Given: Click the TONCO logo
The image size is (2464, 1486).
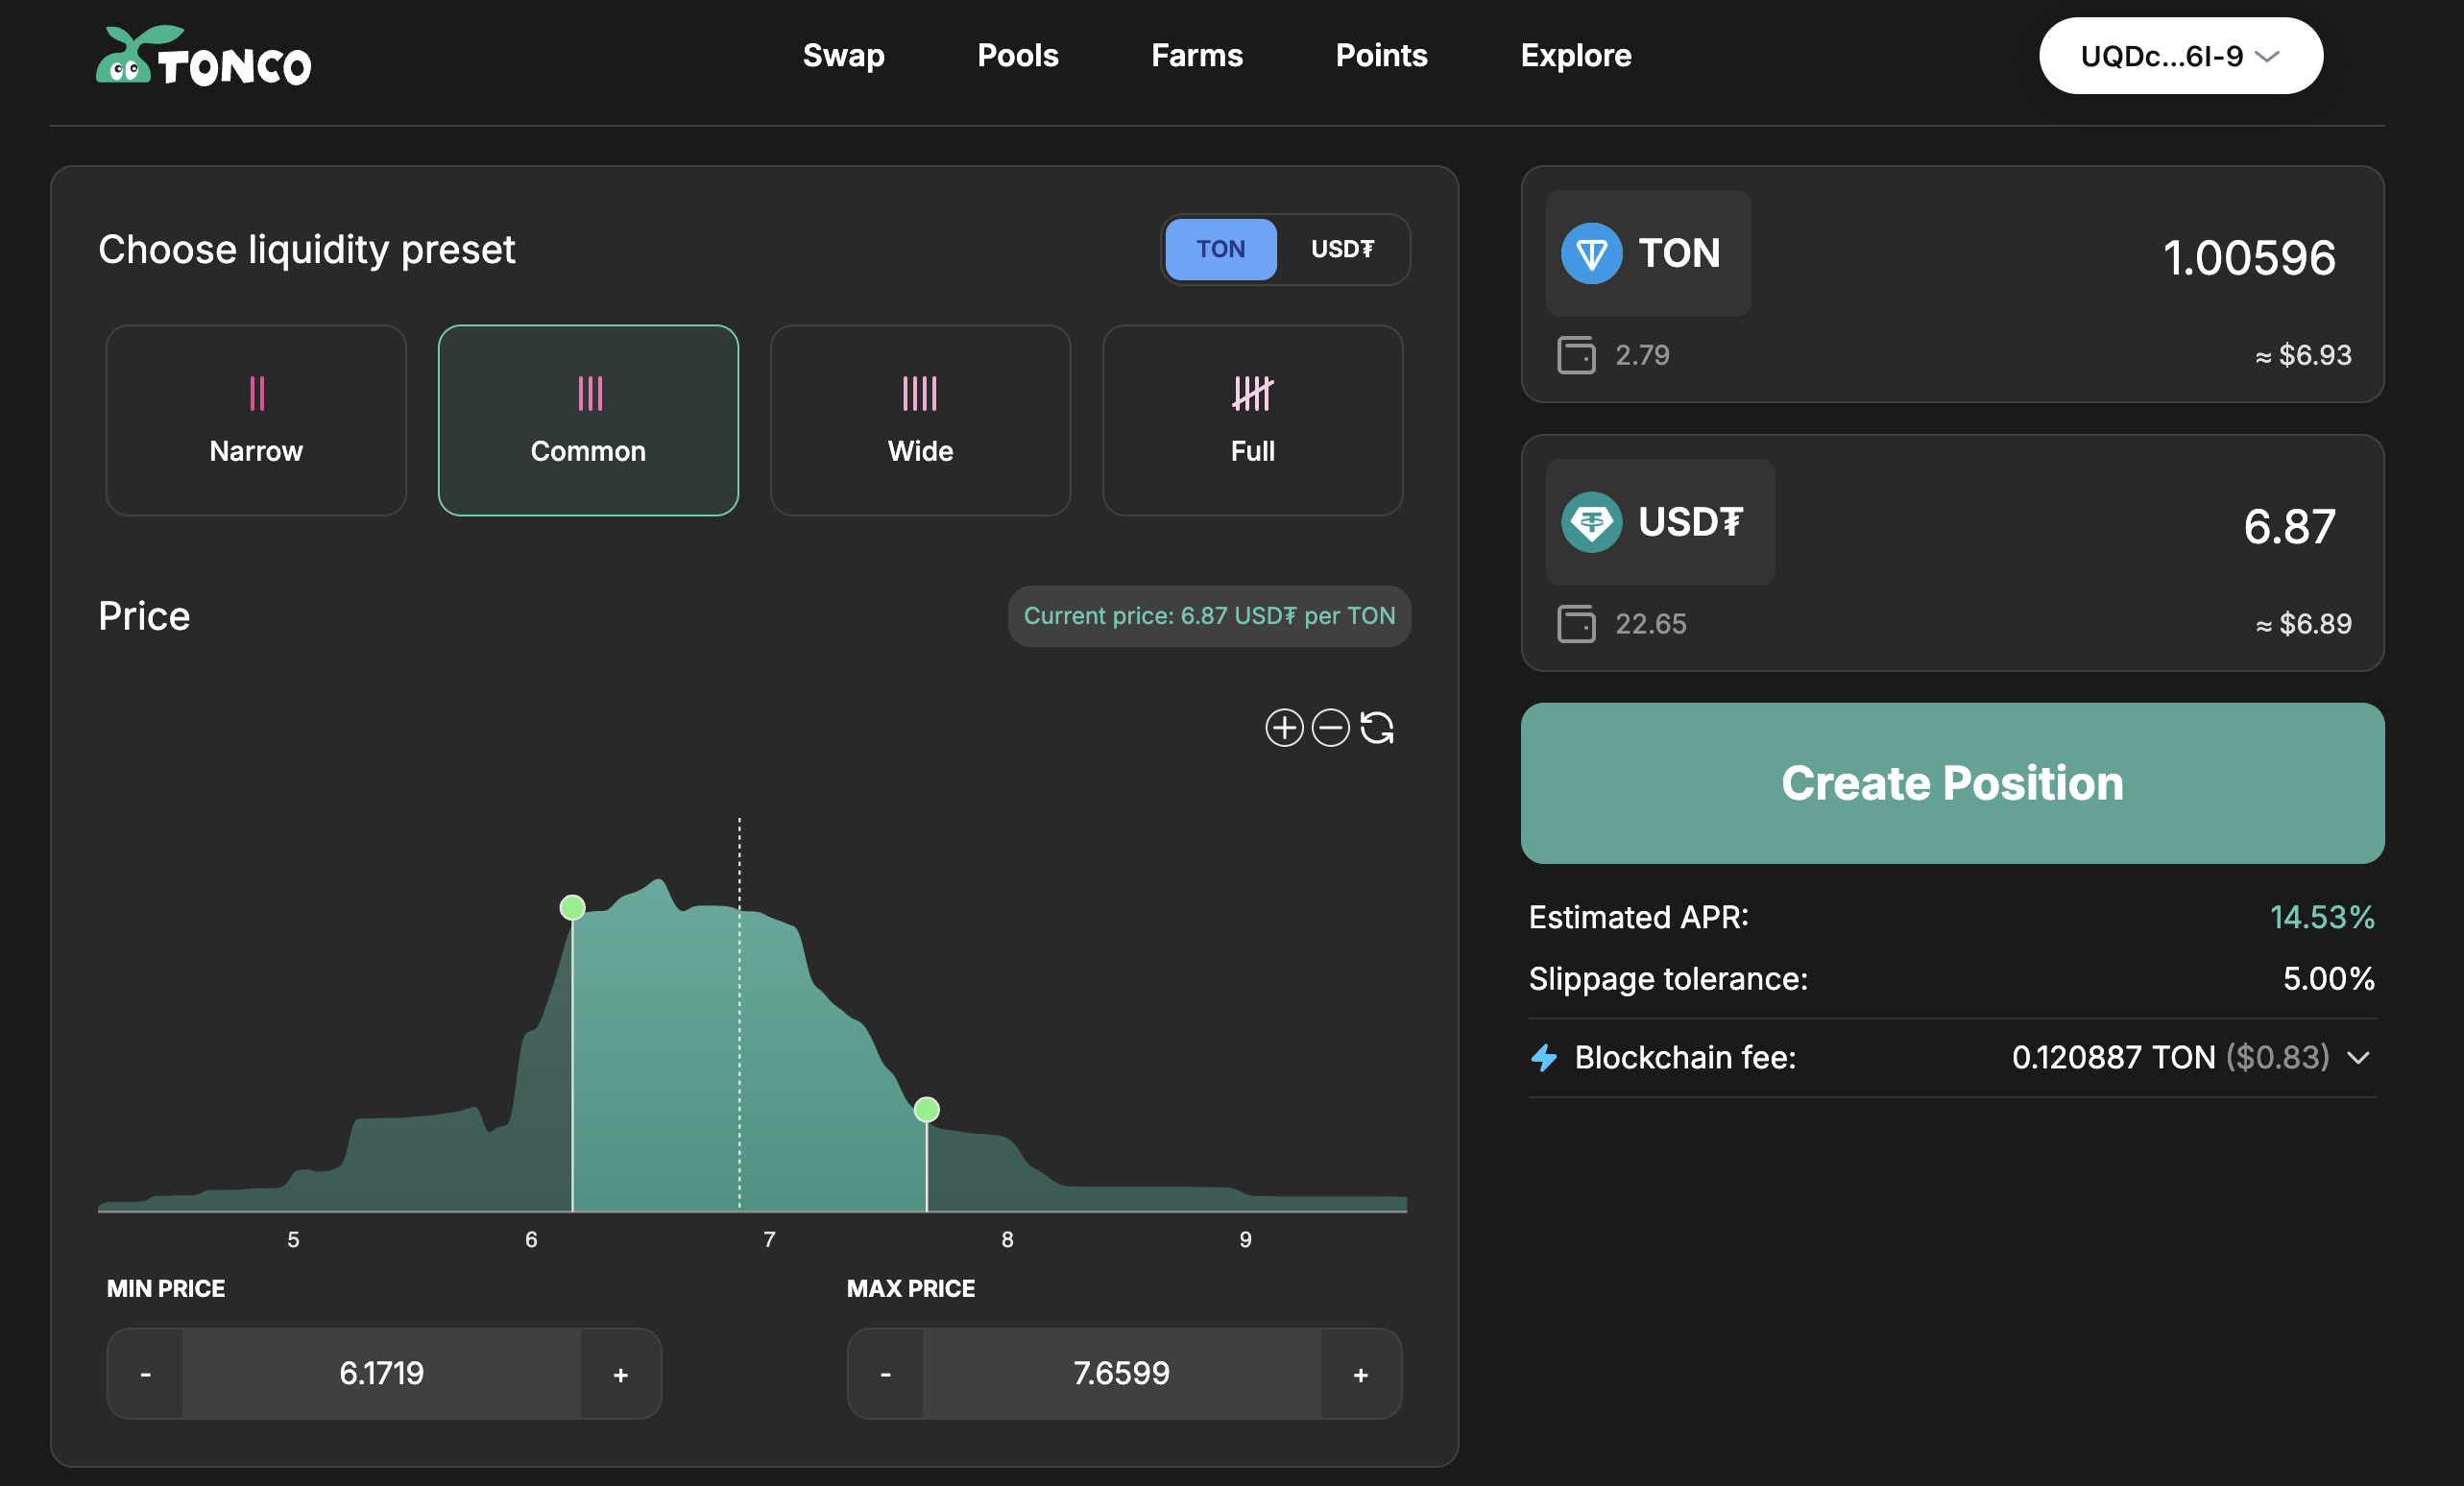Looking at the screenshot, I should click(x=204, y=57).
